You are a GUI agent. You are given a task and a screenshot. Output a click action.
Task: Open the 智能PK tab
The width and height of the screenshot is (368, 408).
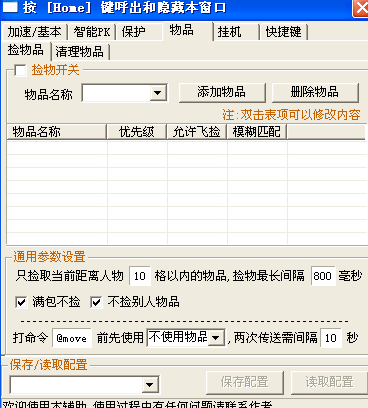point(92,32)
